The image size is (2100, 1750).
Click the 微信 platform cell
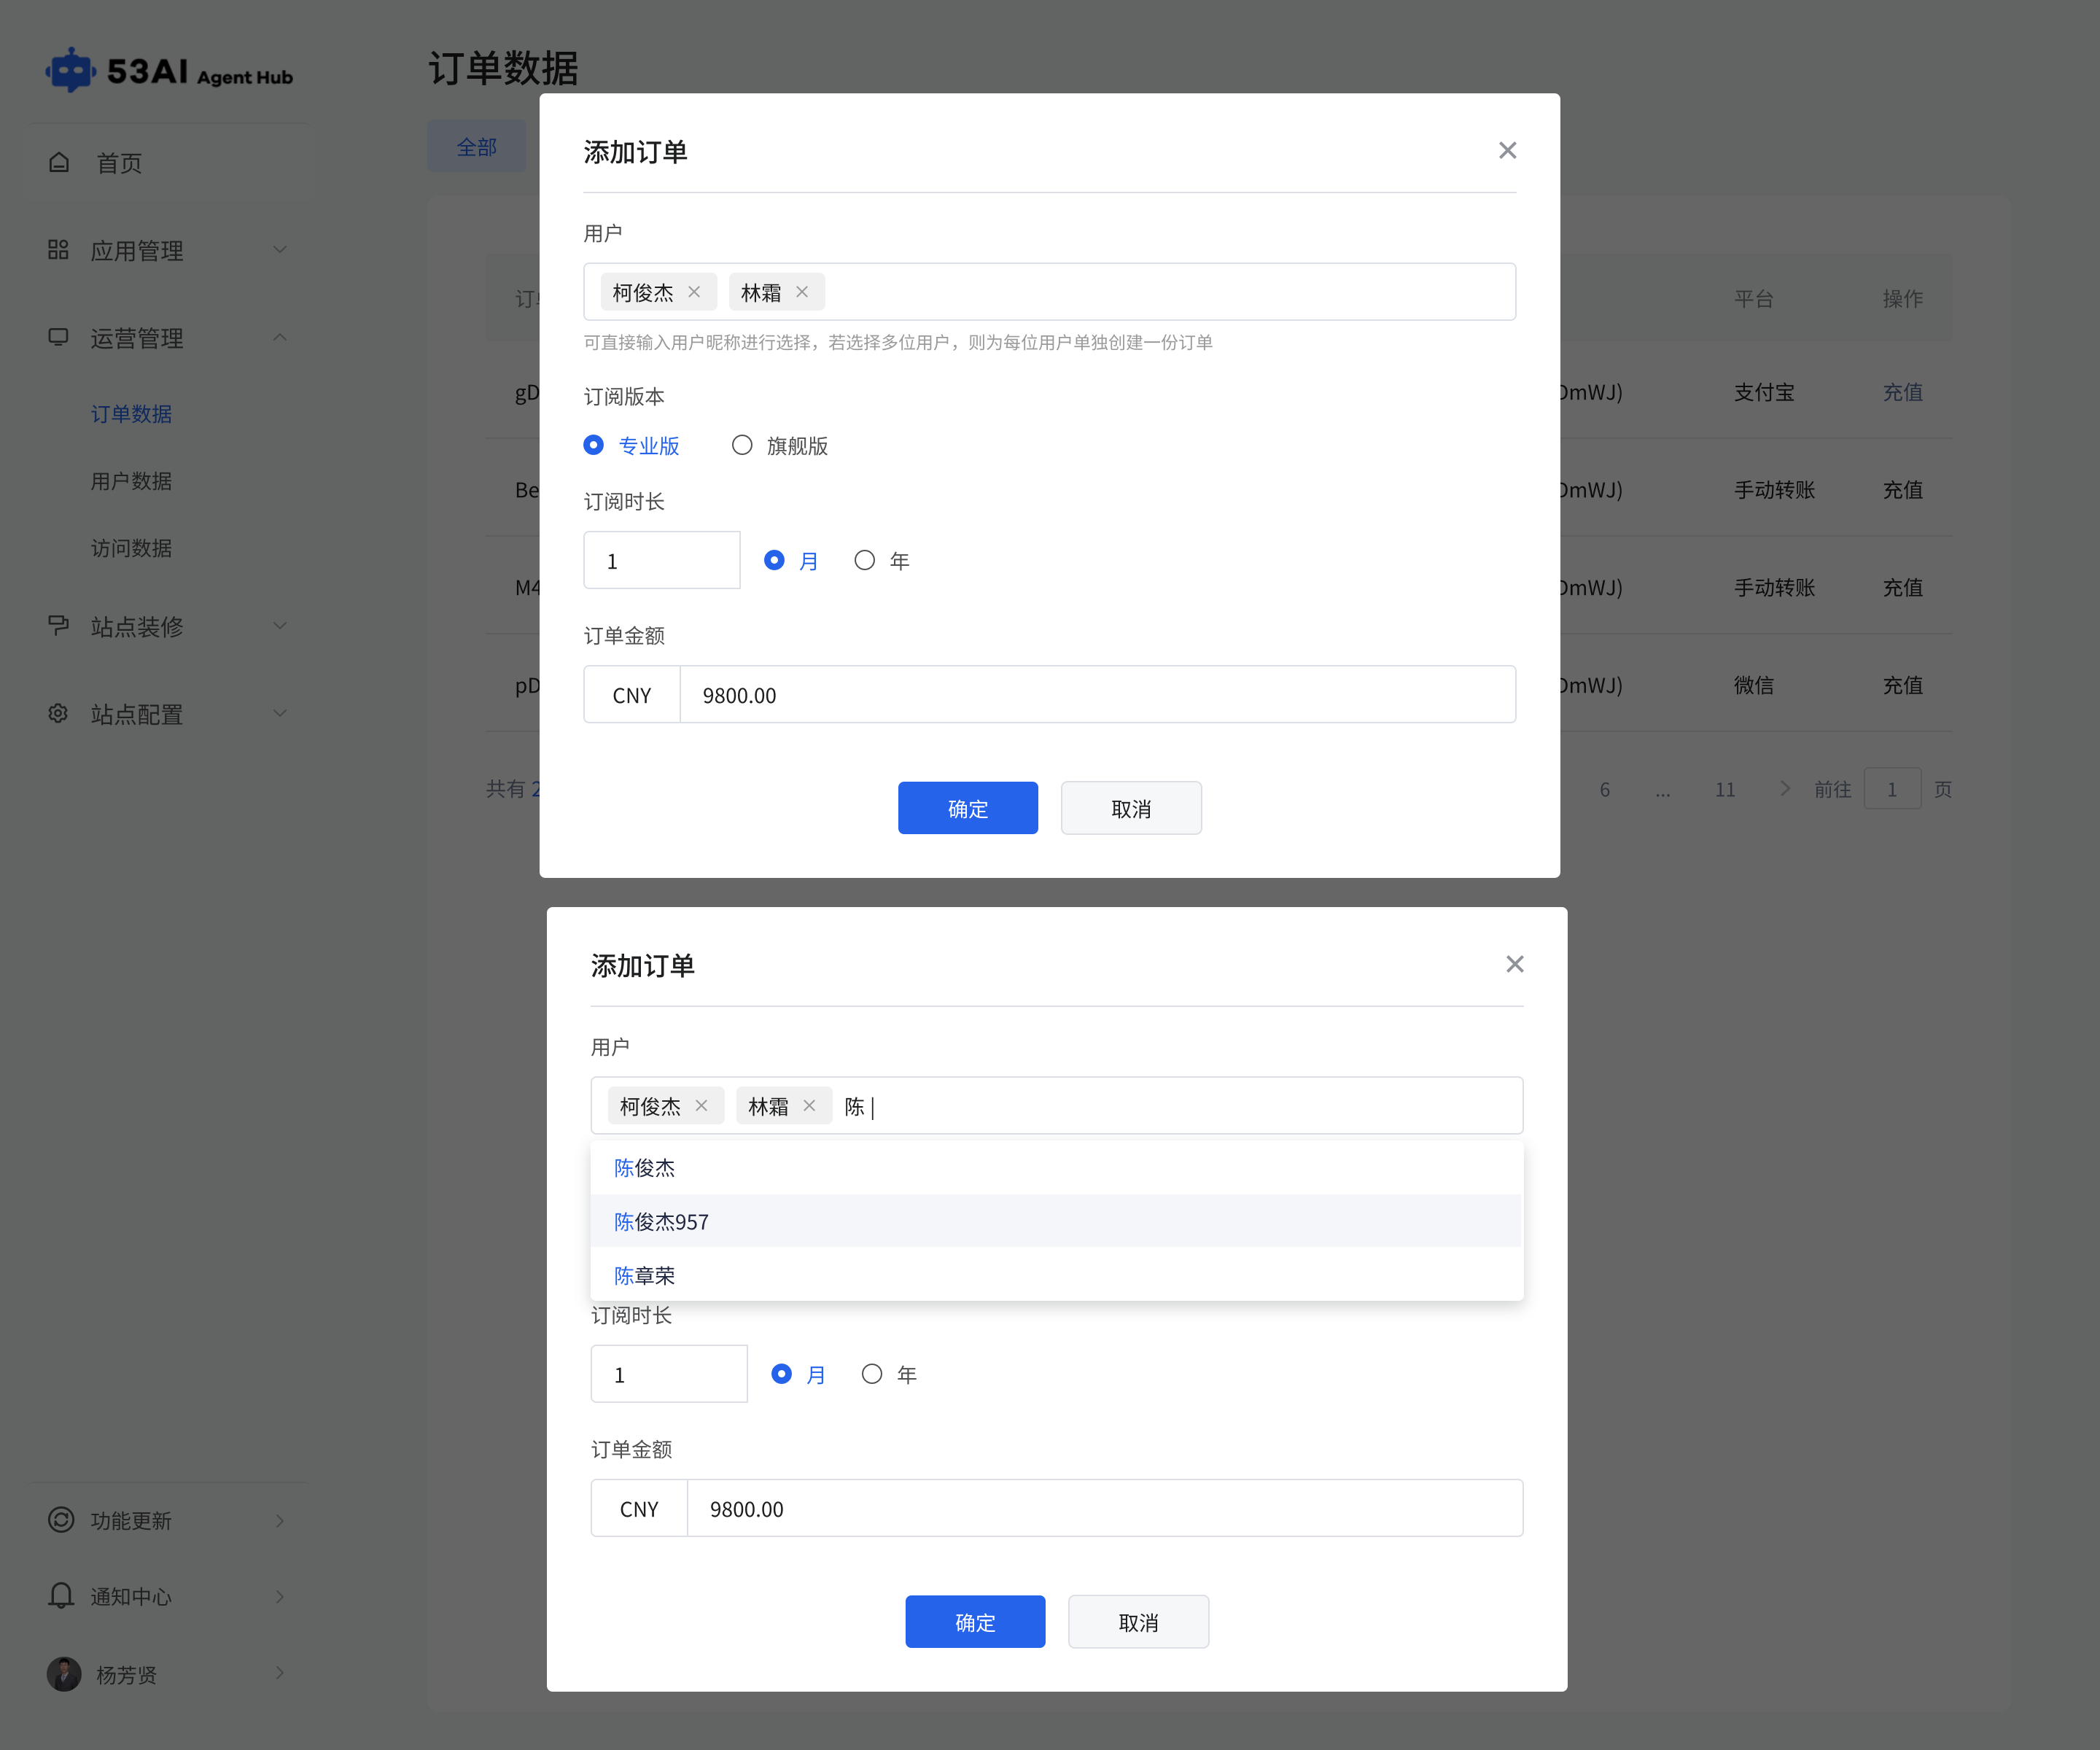(1753, 685)
